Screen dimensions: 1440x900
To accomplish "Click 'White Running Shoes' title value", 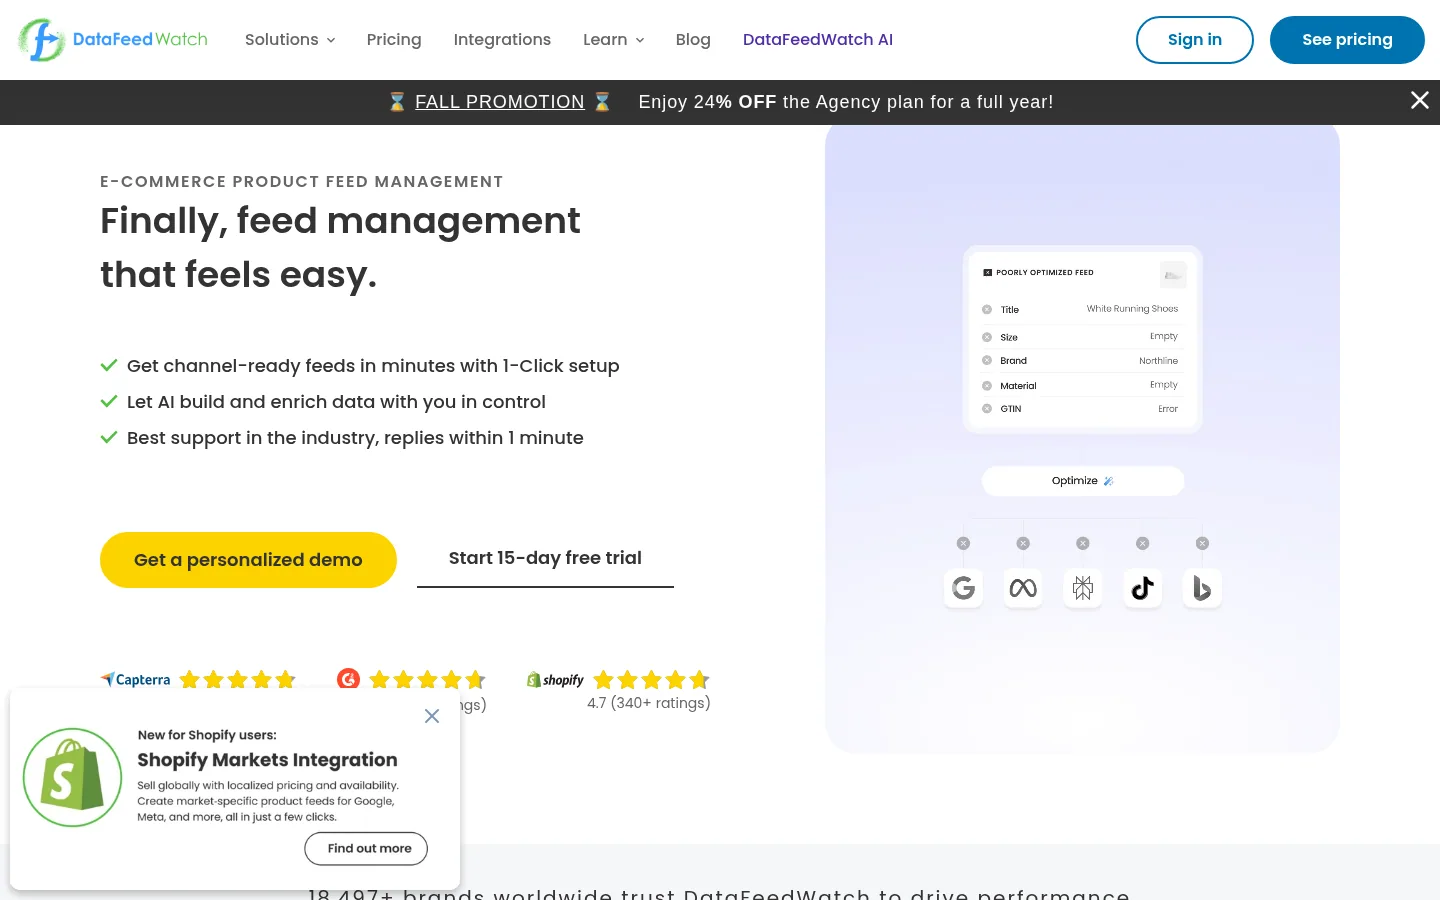I will point(1132,309).
